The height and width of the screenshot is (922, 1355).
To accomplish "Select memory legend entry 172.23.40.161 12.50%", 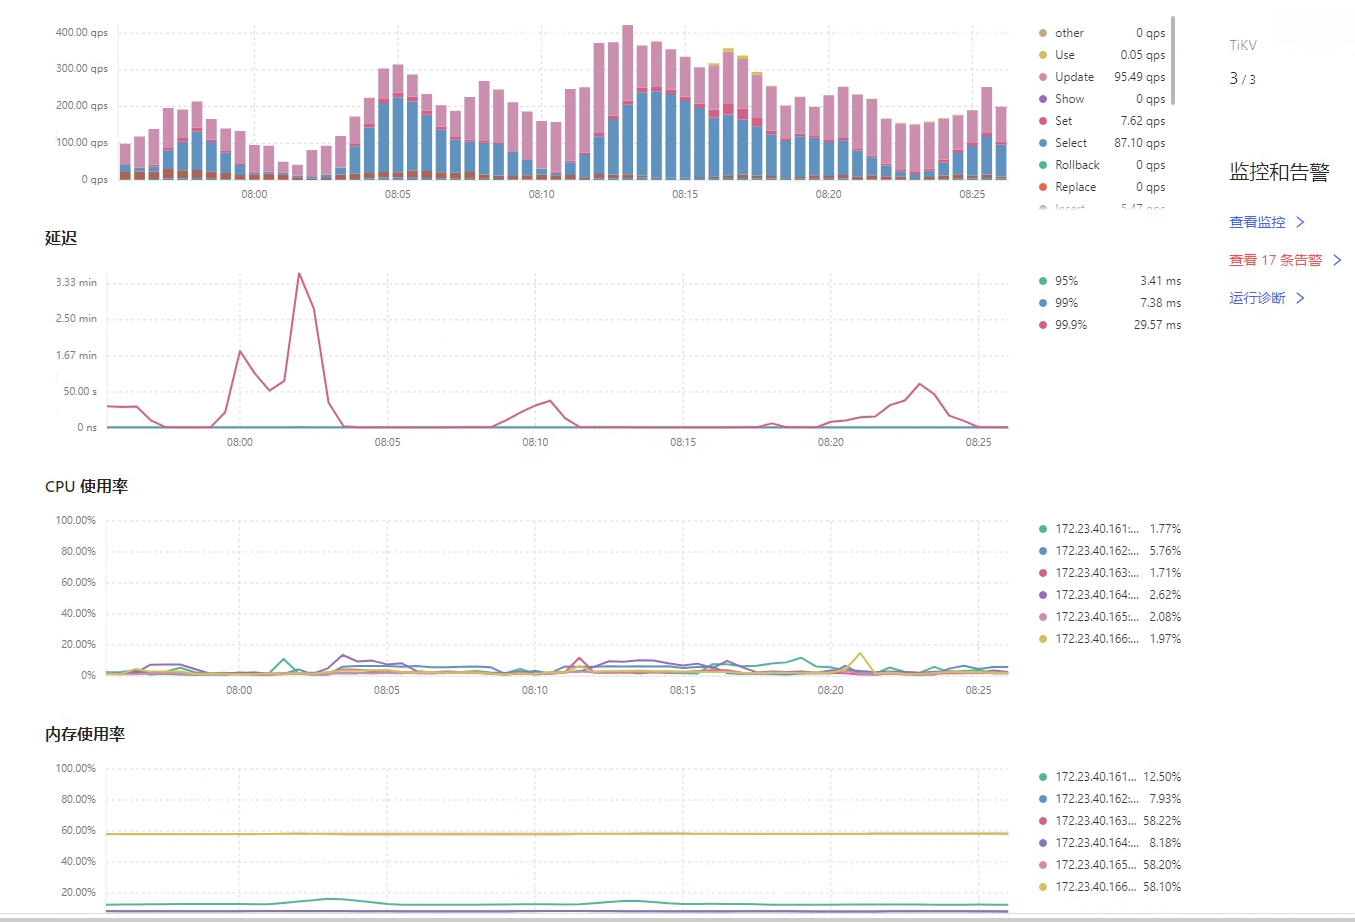I will pos(1110,777).
